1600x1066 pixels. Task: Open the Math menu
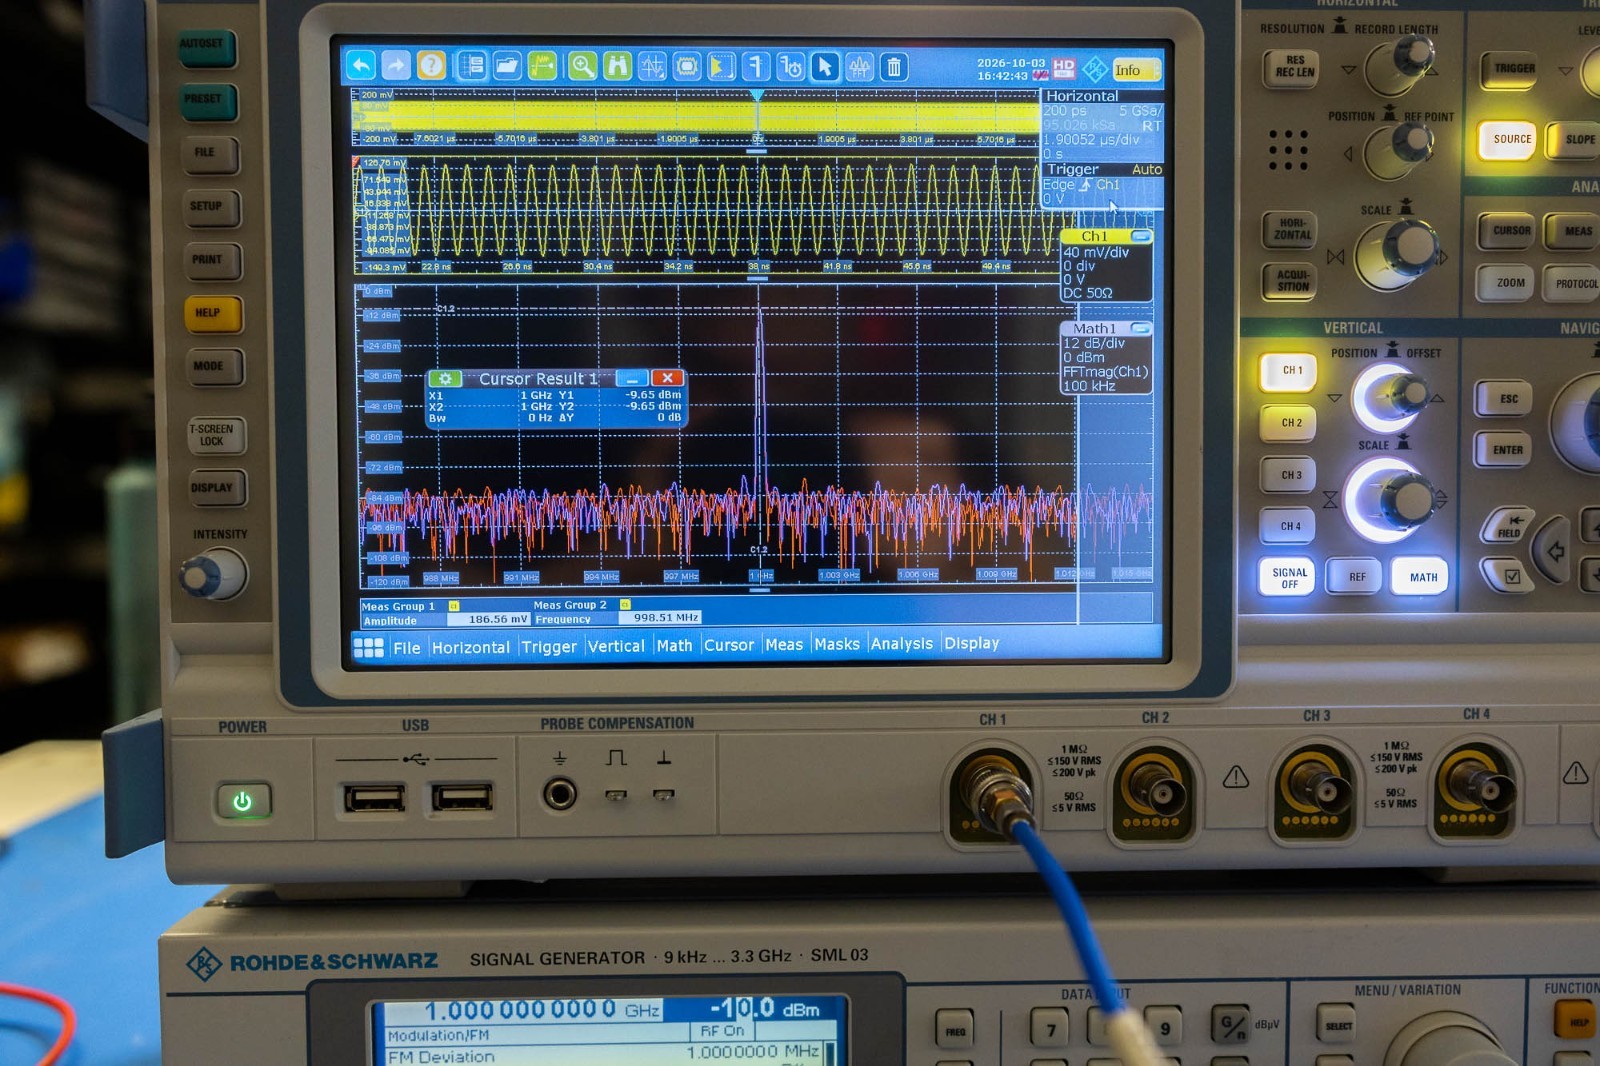674,646
